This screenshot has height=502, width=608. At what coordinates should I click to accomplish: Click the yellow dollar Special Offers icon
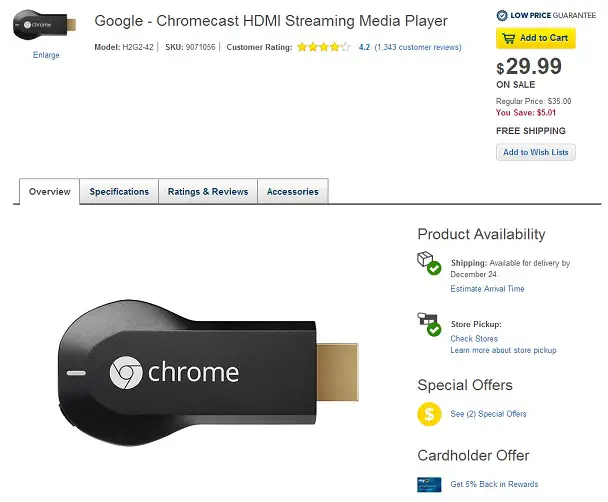pos(429,414)
